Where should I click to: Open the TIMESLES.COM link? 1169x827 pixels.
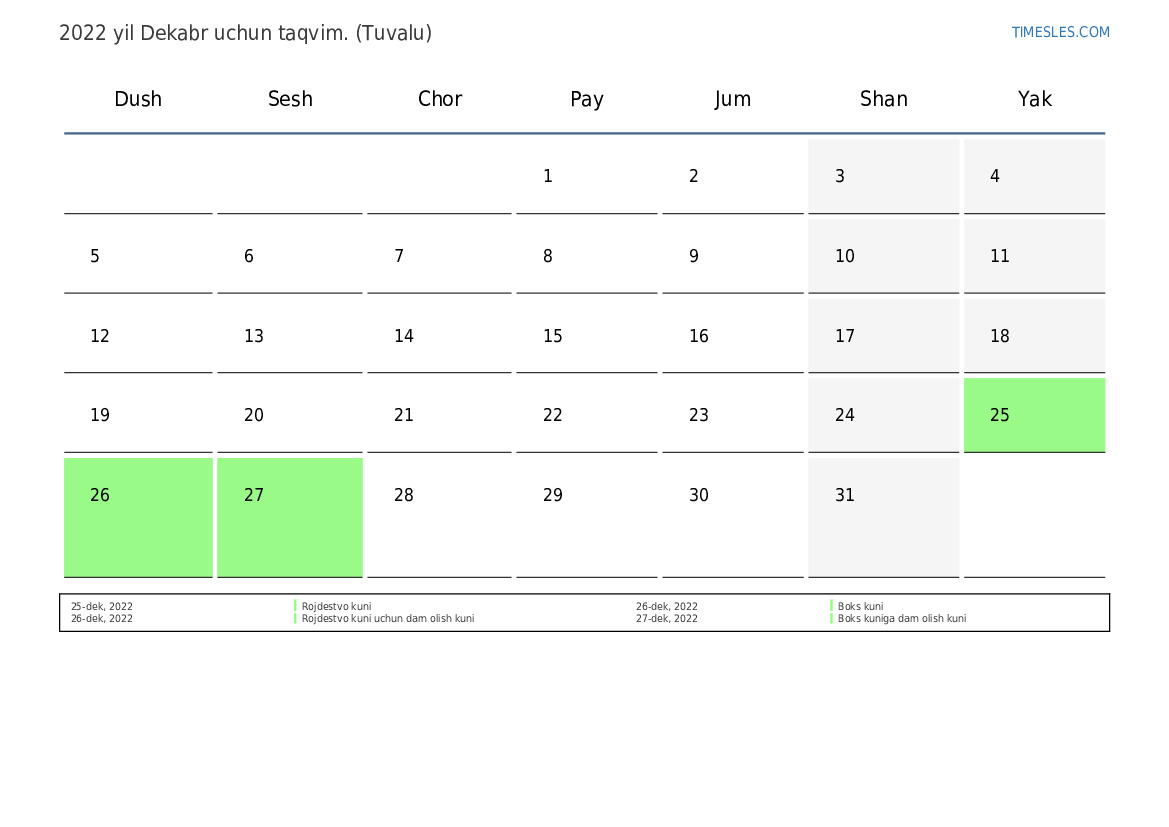click(1060, 32)
